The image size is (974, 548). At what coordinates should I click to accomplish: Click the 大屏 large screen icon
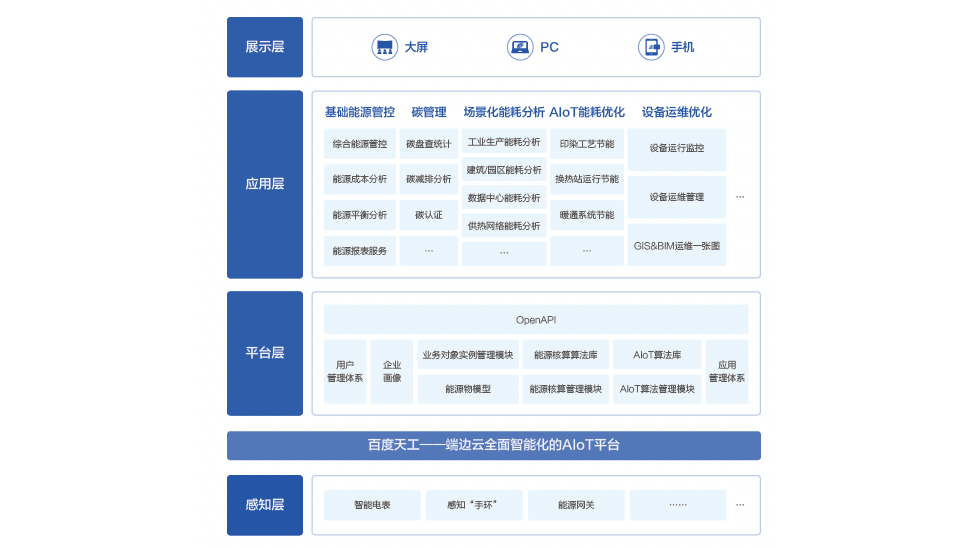tap(385, 47)
